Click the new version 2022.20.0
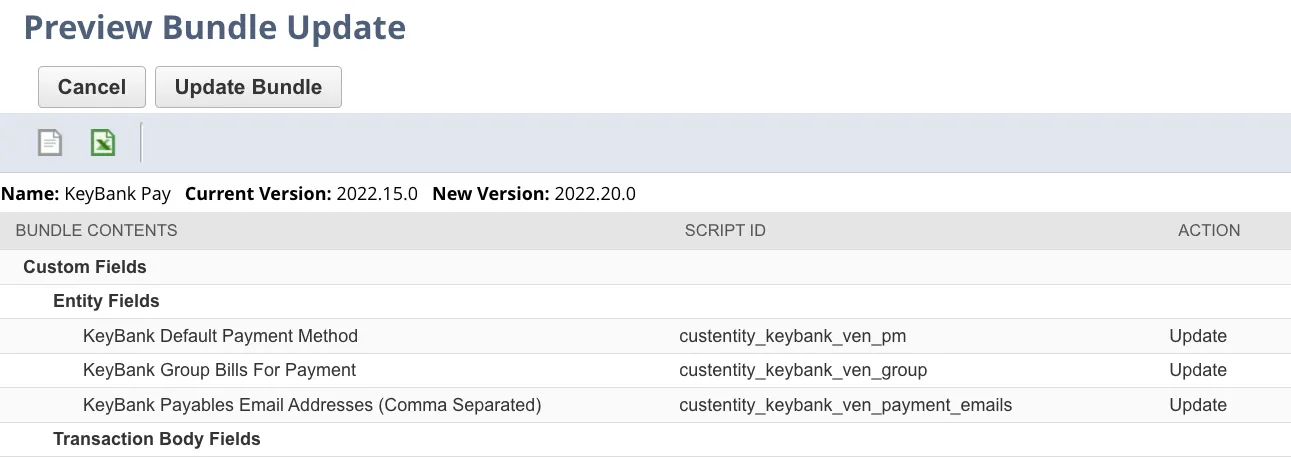Screen dimensions: 1291x457 595,194
